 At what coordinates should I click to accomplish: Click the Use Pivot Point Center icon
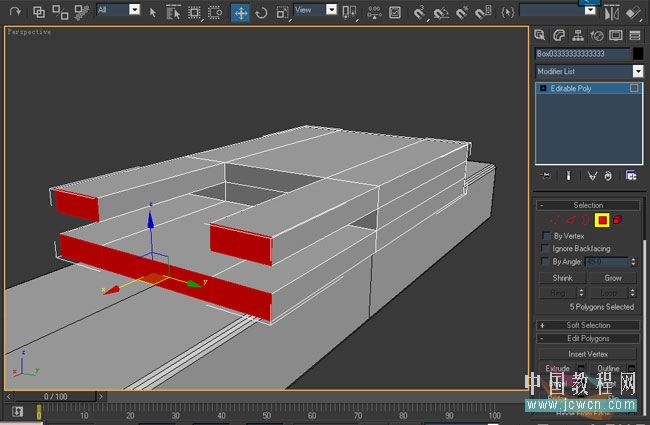[x=349, y=13]
